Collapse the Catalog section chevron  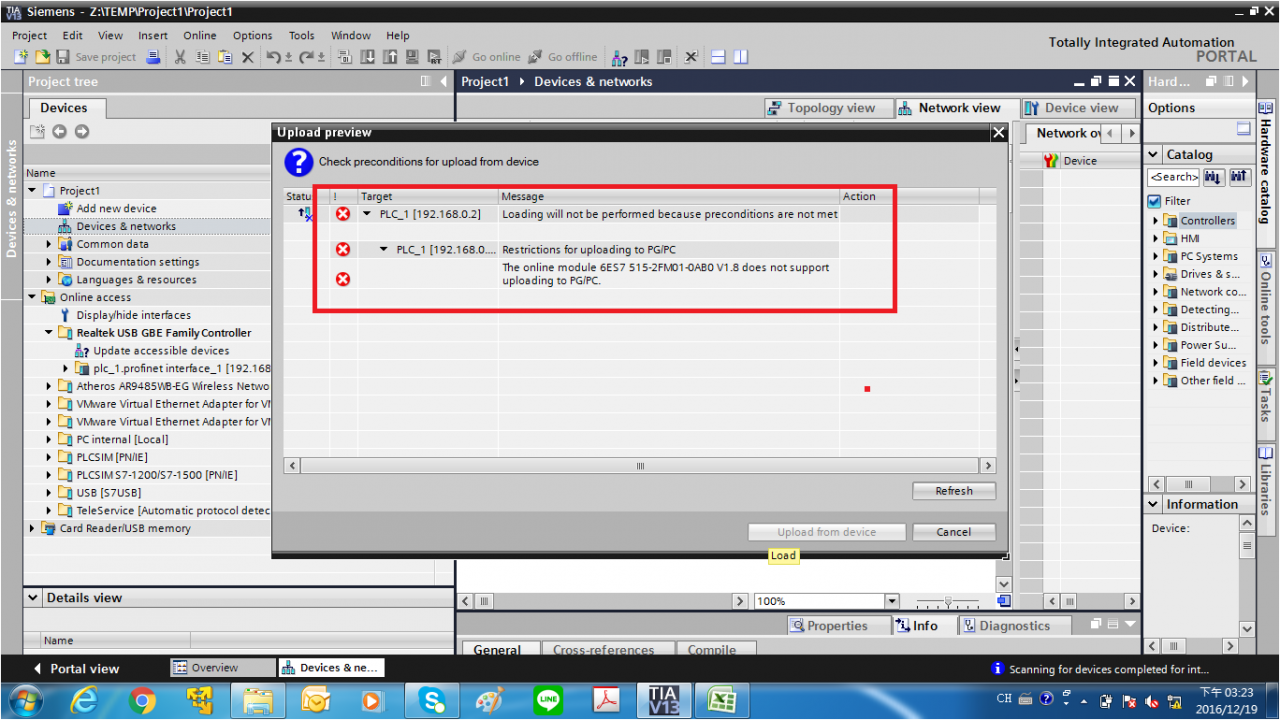tap(1154, 155)
